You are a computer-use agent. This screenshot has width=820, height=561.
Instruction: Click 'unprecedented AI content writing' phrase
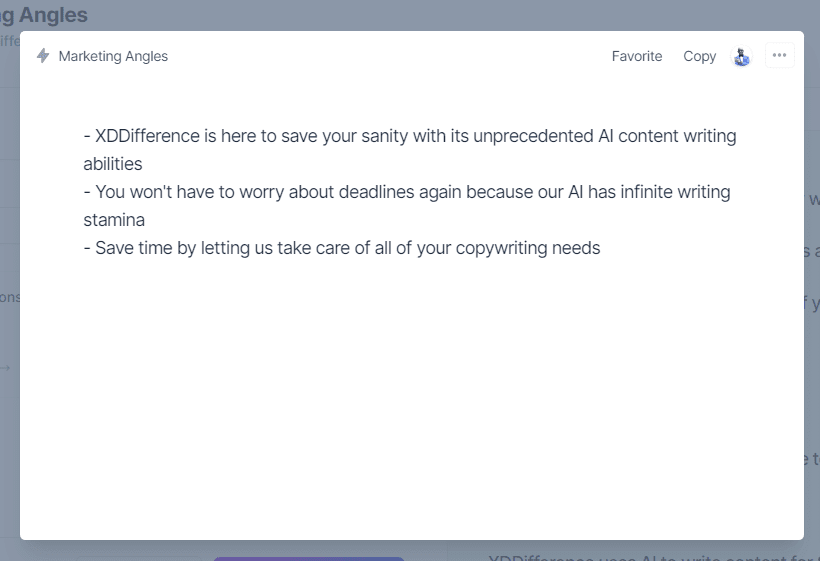click(605, 136)
